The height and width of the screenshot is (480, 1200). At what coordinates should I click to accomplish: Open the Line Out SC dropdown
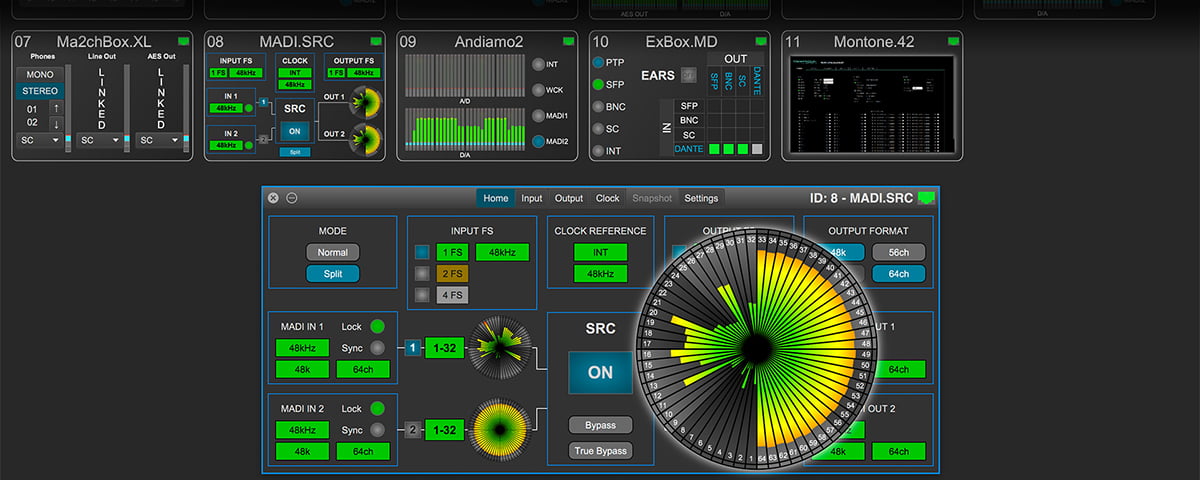pyautogui.click(x=97, y=141)
